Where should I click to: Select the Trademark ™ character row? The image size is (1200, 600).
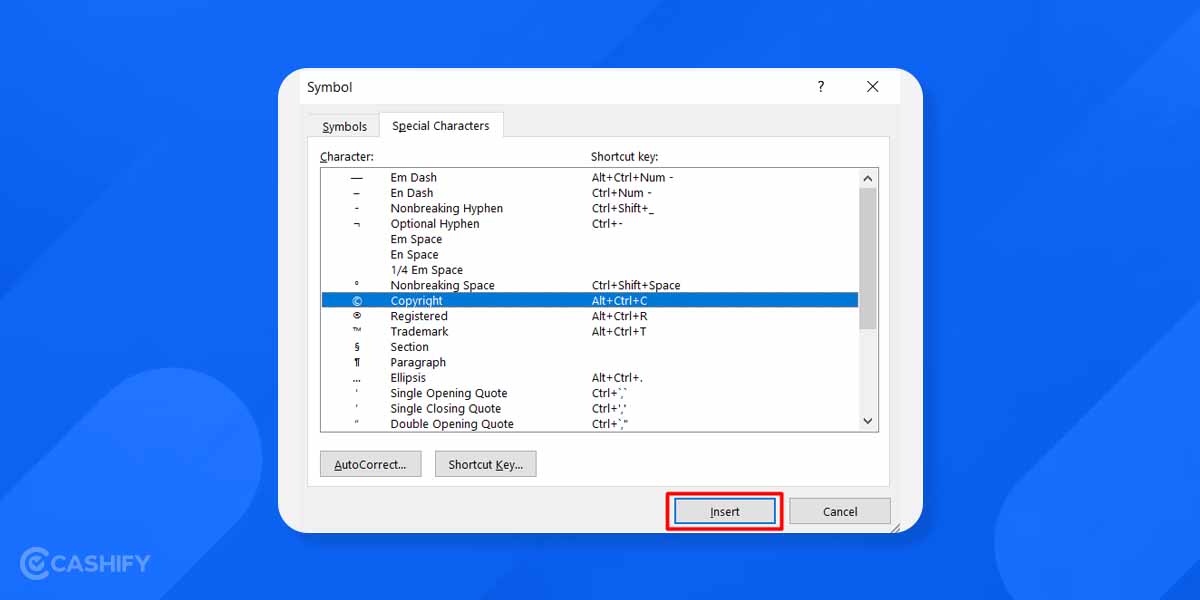[500, 331]
